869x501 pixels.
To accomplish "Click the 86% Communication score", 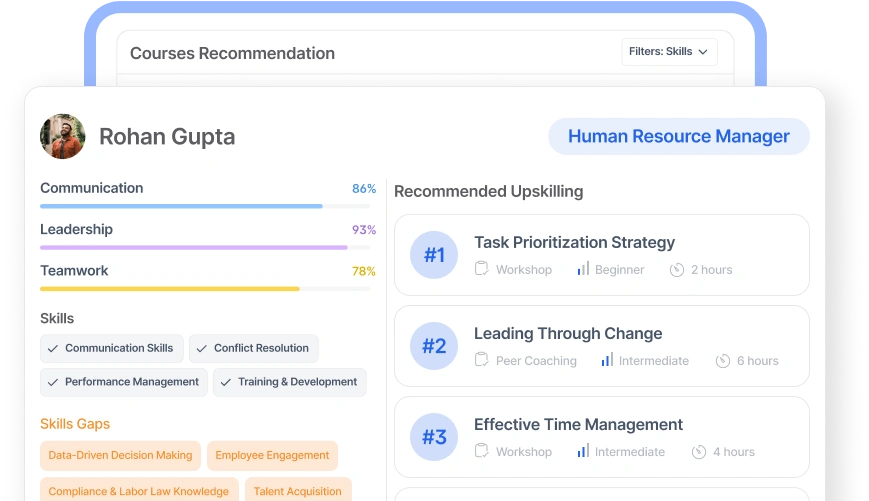I will point(364,188).
